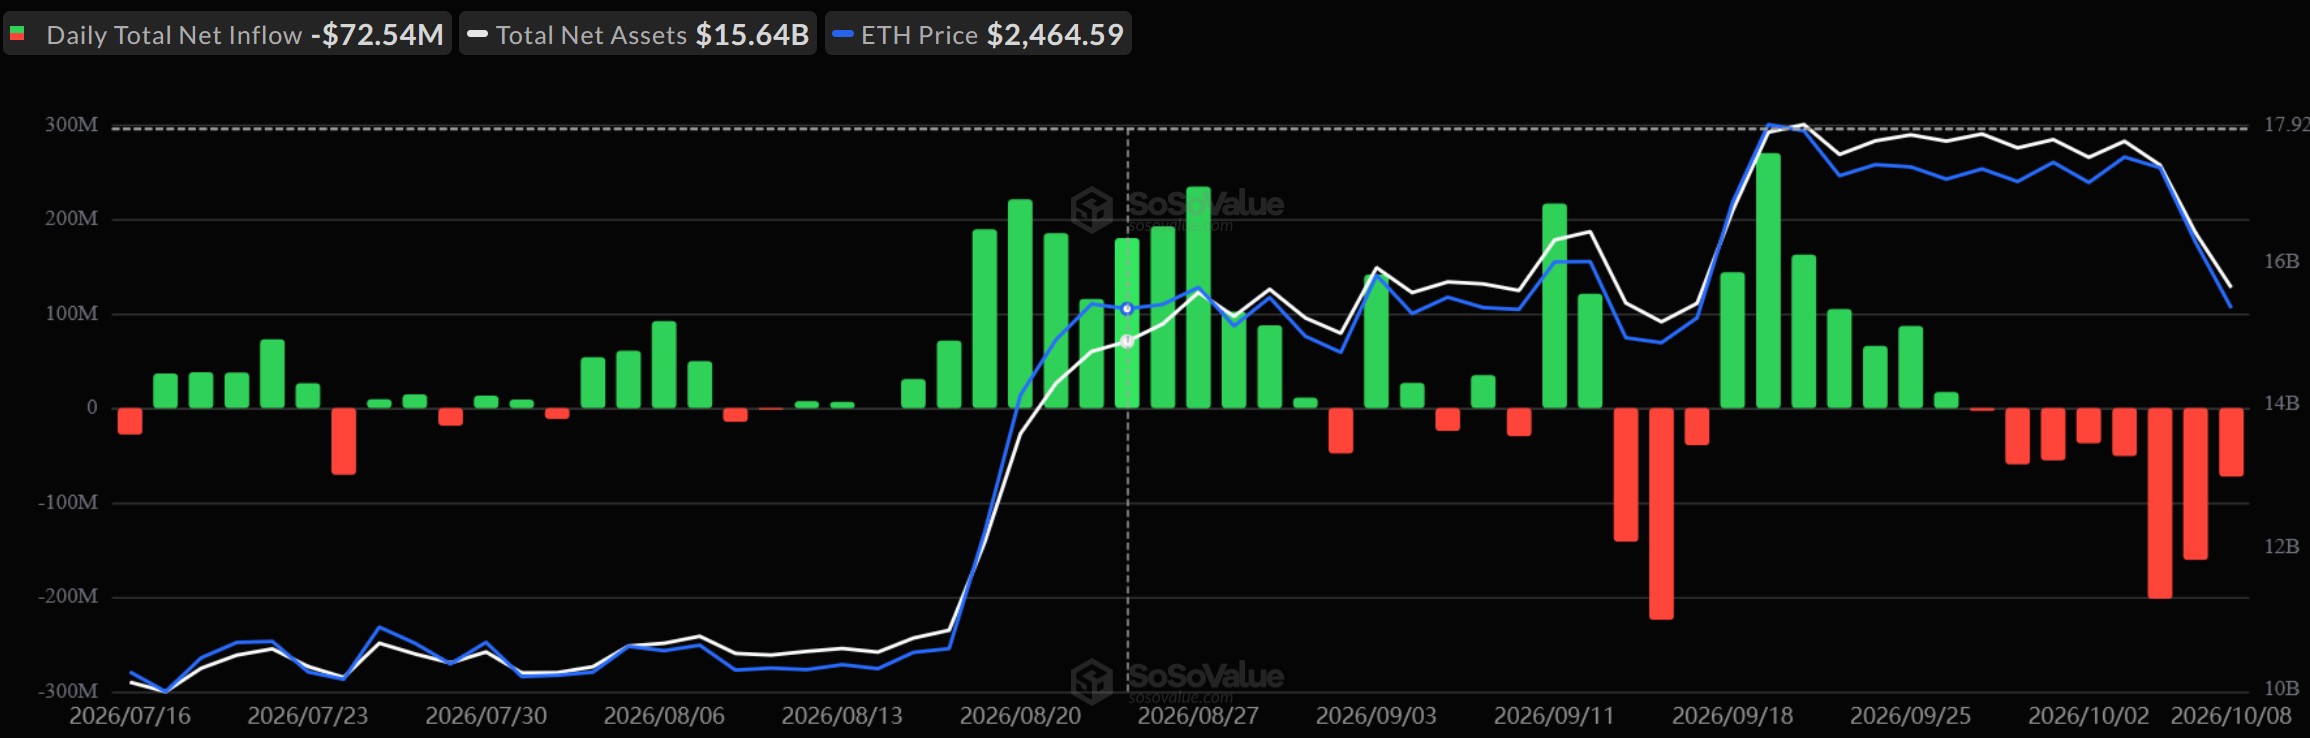Click the blue ETH Price legend marker
2310x738 pixels.
[x=843, y=34]
